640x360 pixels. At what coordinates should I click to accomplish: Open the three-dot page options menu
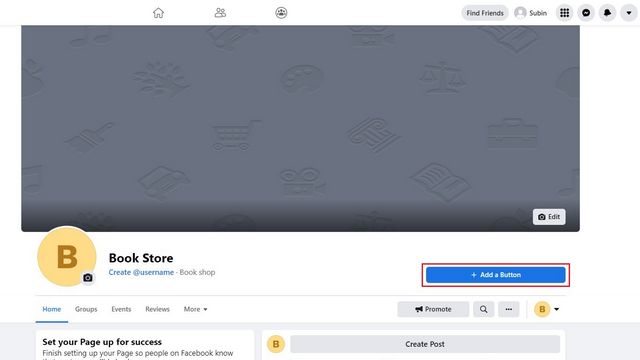(509, 309)
